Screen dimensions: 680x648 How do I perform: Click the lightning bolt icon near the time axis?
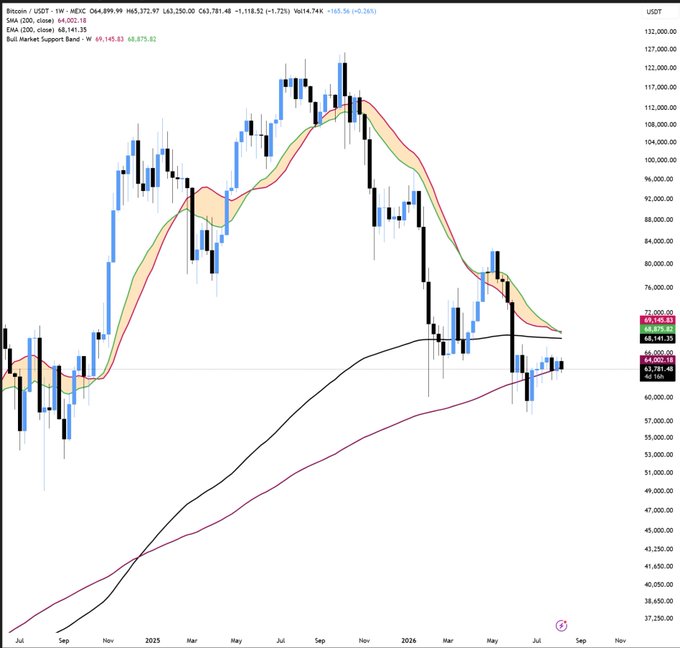(561, 625)
